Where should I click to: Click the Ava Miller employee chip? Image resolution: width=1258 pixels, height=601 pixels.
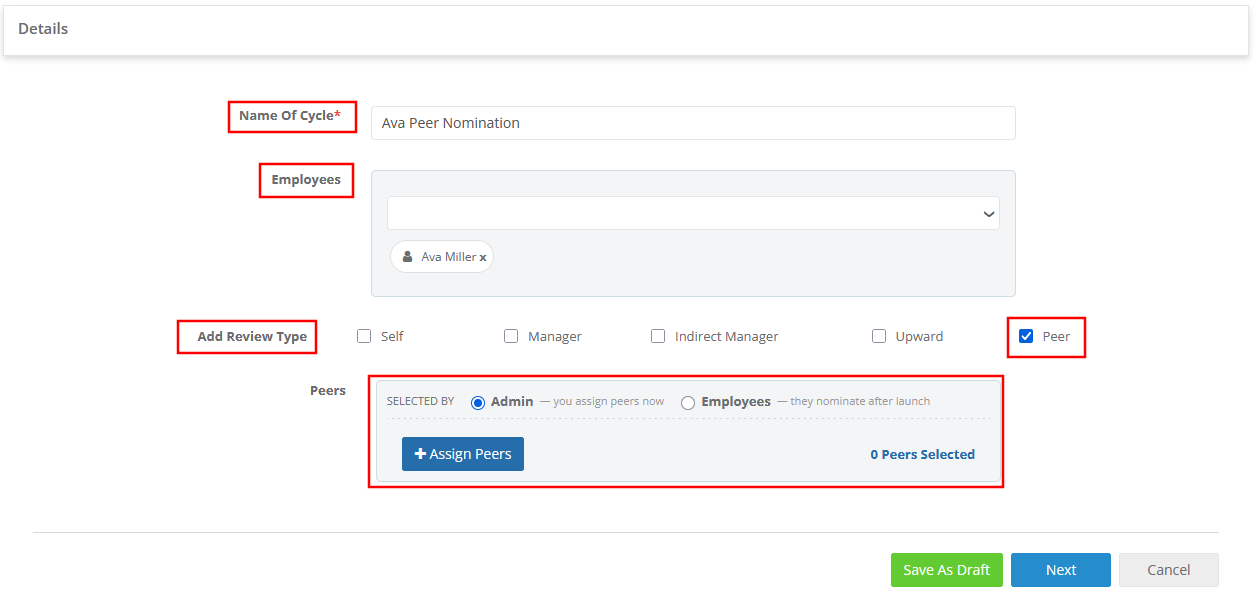click(442, 257)
